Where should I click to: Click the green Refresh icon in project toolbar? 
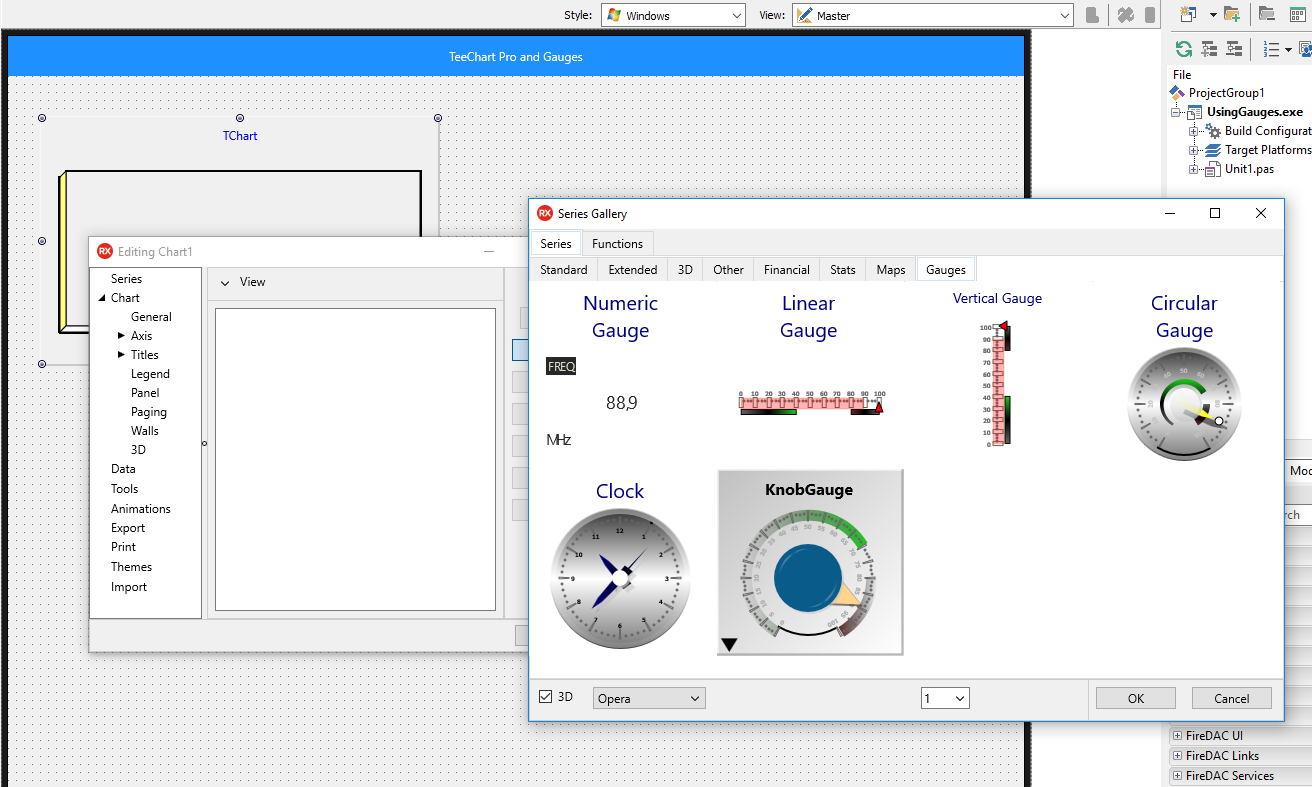pyautogui.click(x=1184, y=49)
